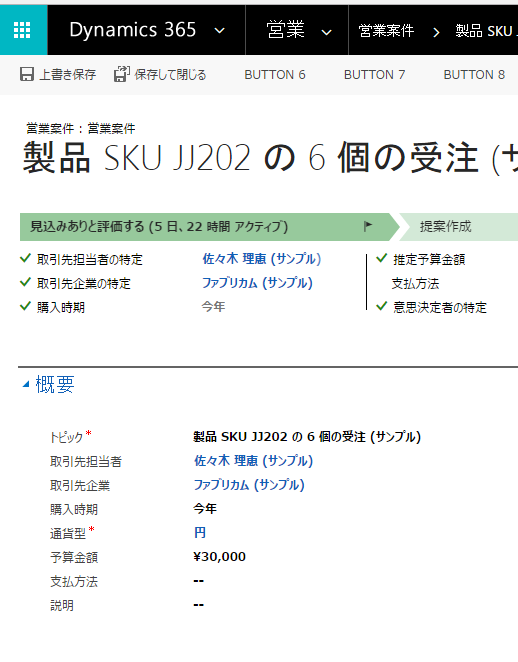Expand the 営業 area dropdown chevron
Screen dimensions: 518x662
(326, 32)
